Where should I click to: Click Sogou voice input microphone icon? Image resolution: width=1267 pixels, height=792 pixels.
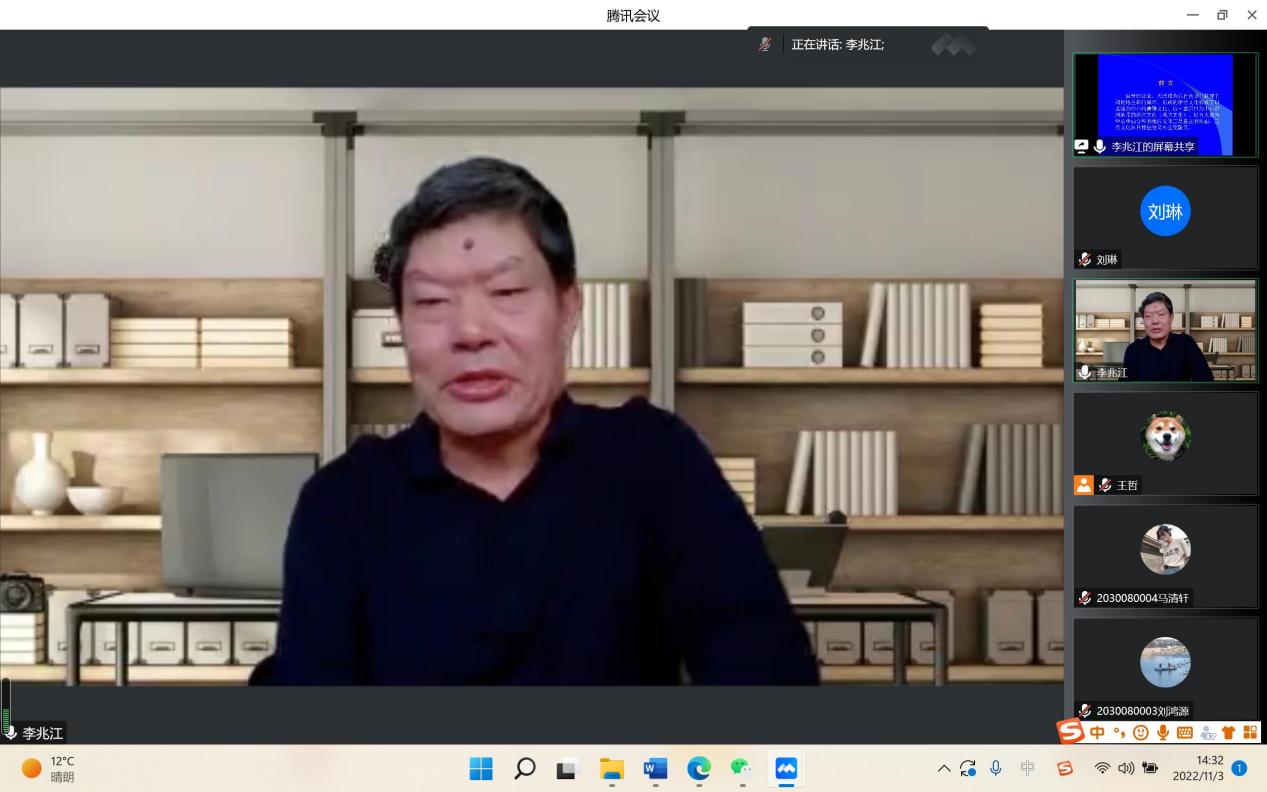click(1162, 733)
